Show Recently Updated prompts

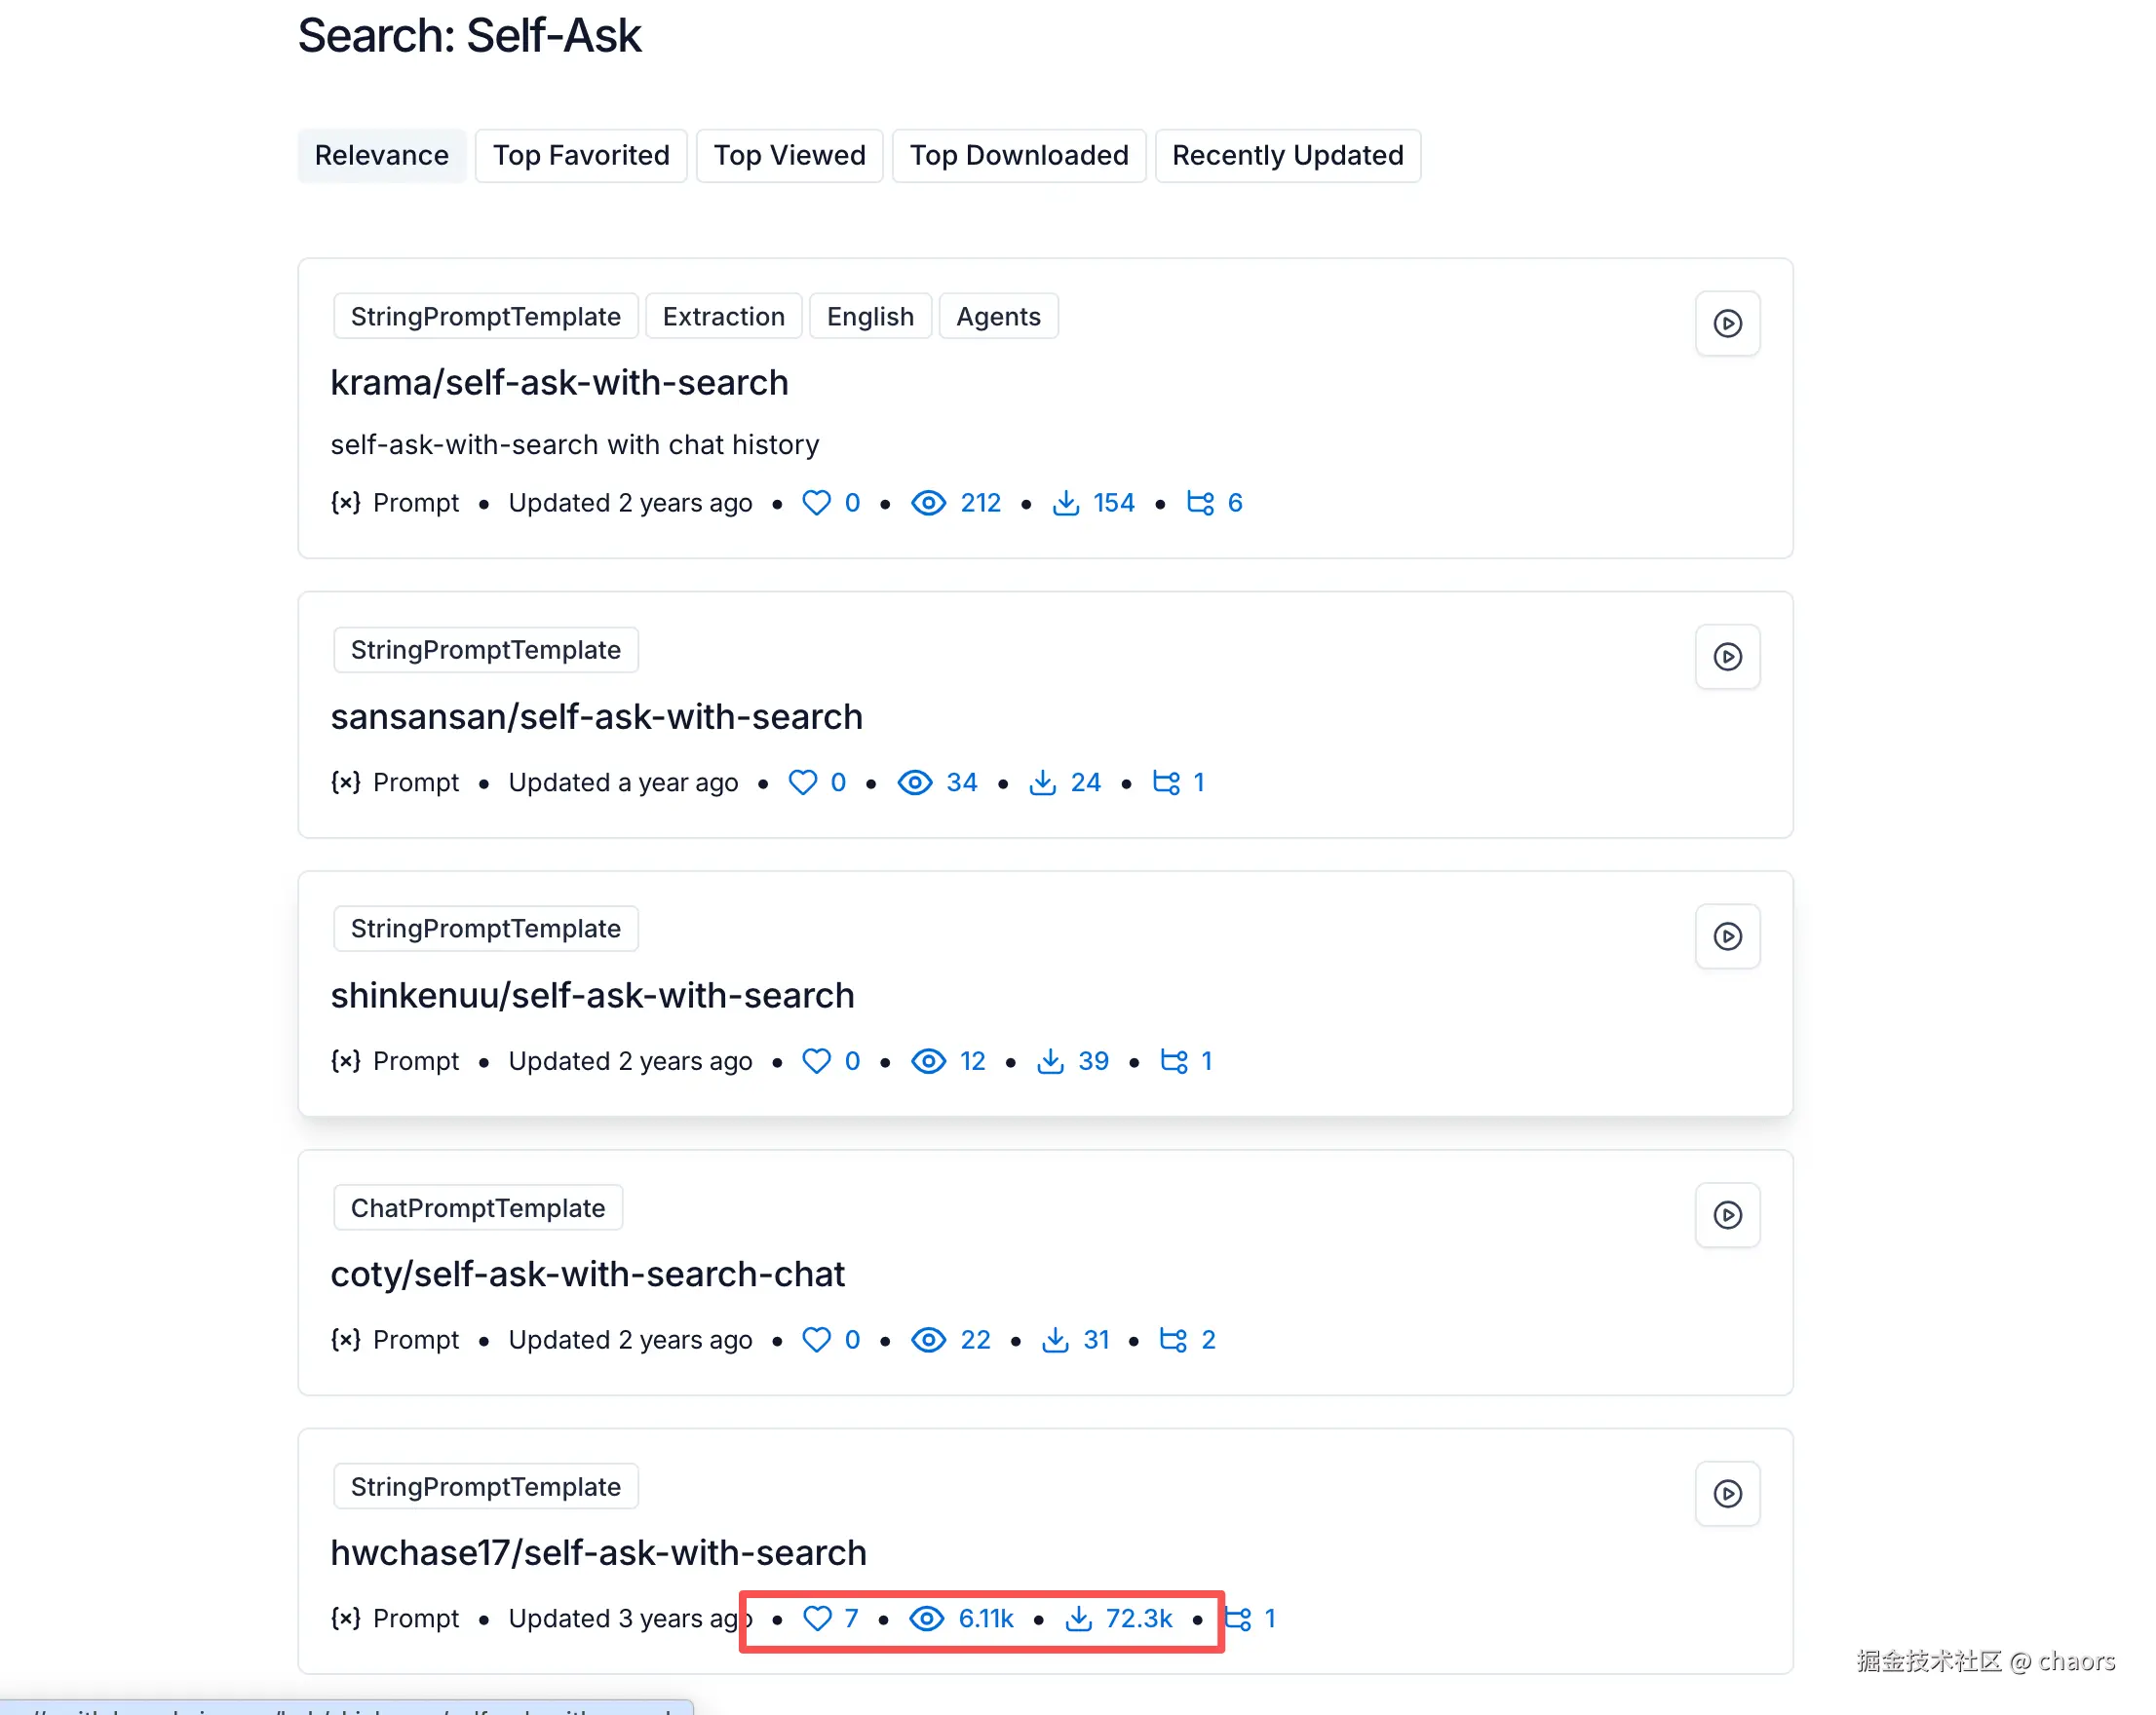coord(1287,155)
